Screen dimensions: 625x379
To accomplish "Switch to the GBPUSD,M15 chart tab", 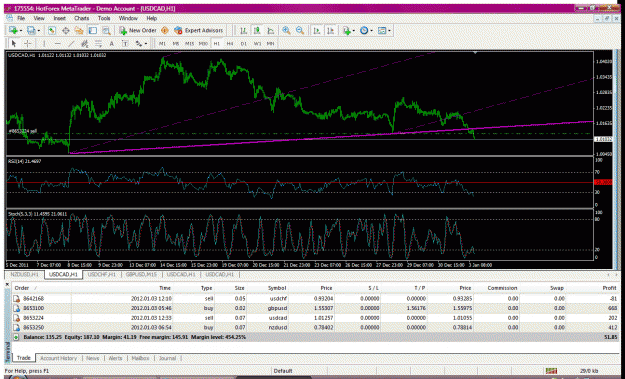I will pos(141,275).
